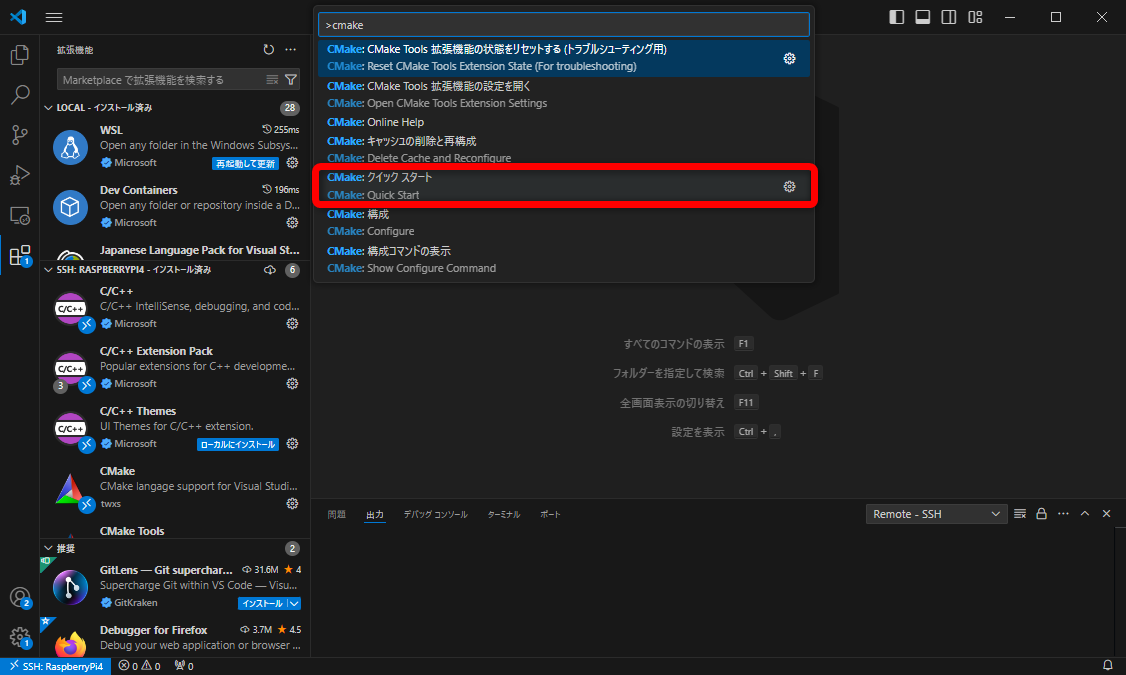Open the Remote - SSH output channel dropdown
The height and width of the screenshot is (675, 1126).
pyautogui.click(x=936, y=514)
